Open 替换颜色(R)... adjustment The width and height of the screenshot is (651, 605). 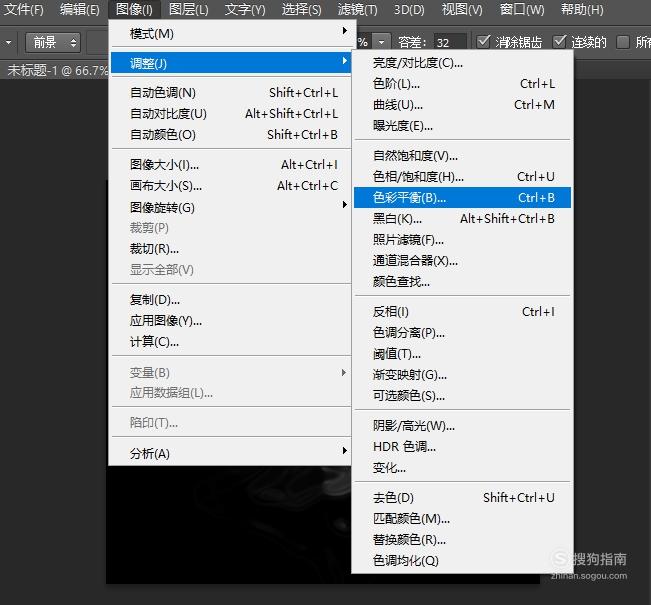click(x=462, y=540)
